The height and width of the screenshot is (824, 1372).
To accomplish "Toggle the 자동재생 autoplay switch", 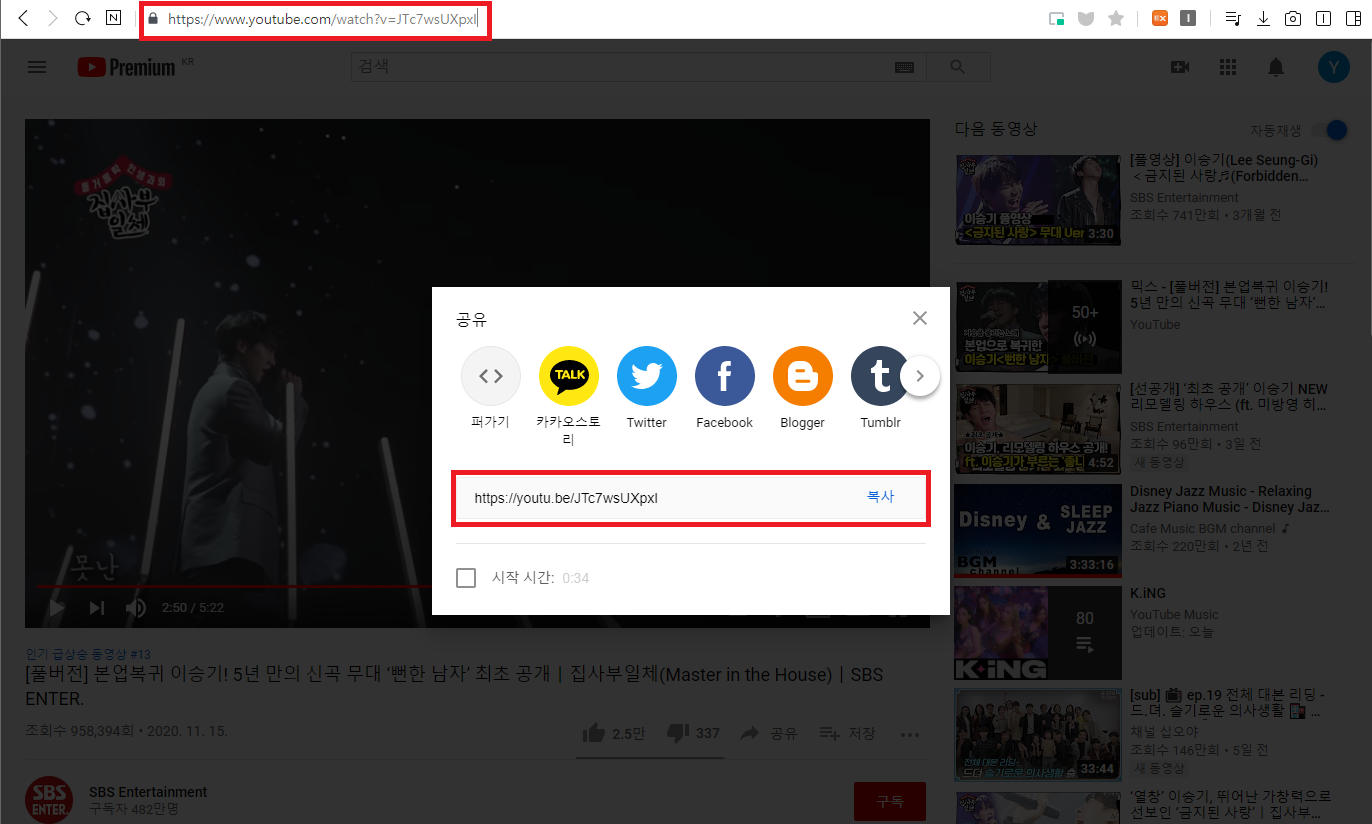I will pos(1329,130).
